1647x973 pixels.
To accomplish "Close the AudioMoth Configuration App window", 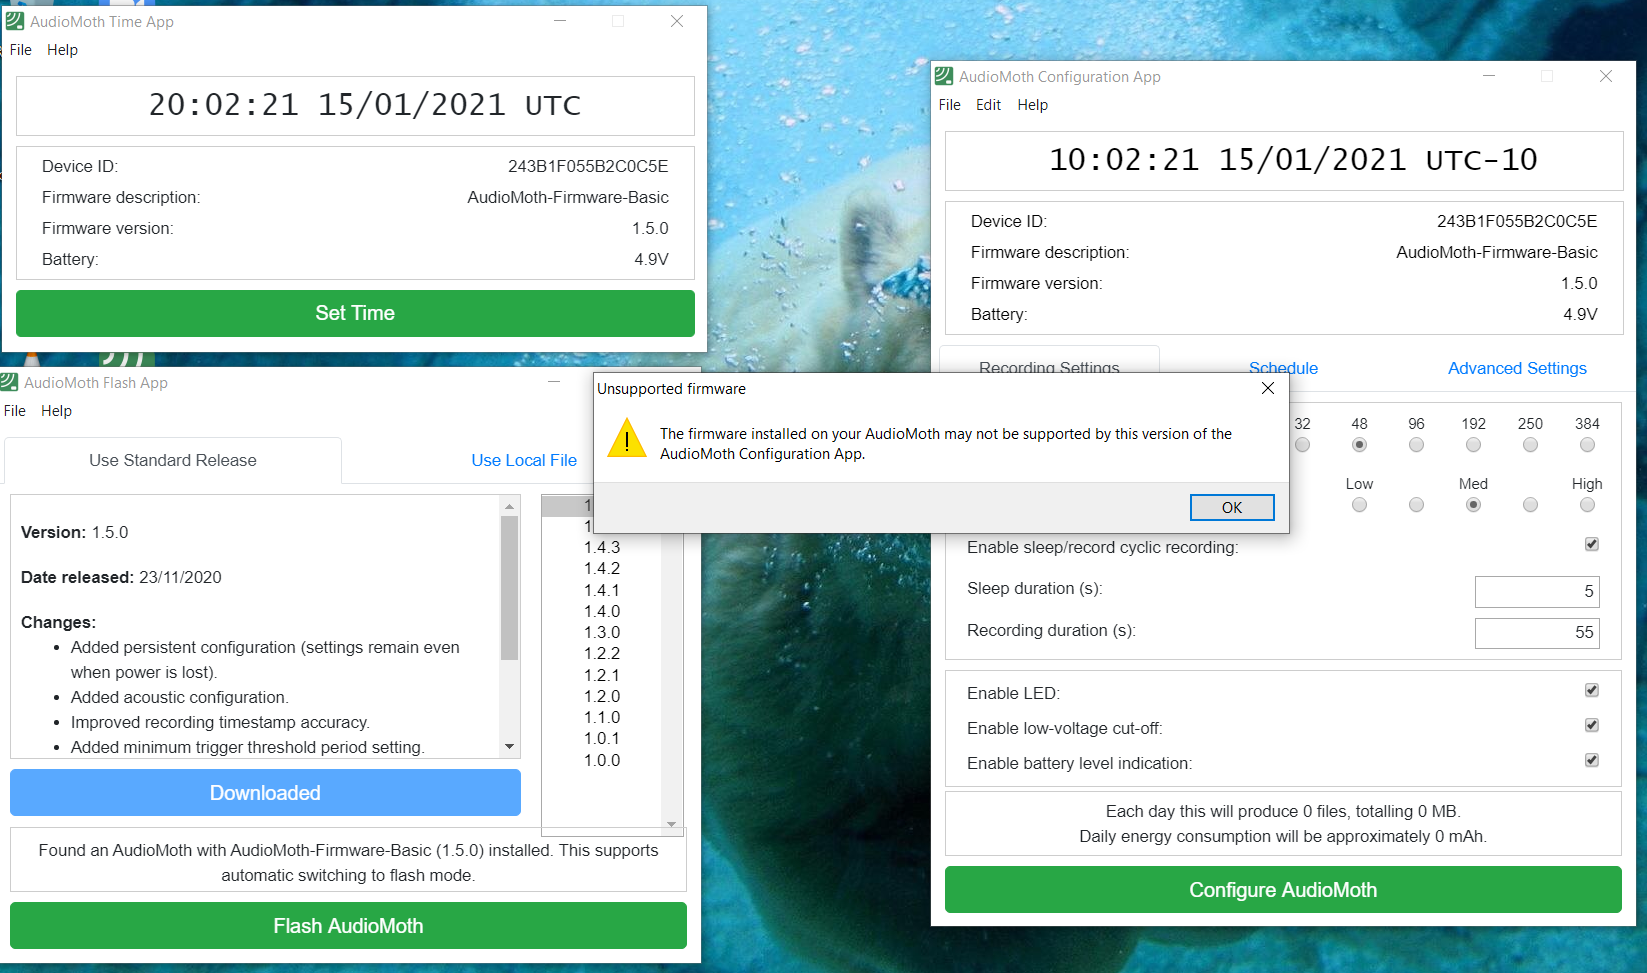I will [1606, 76].
